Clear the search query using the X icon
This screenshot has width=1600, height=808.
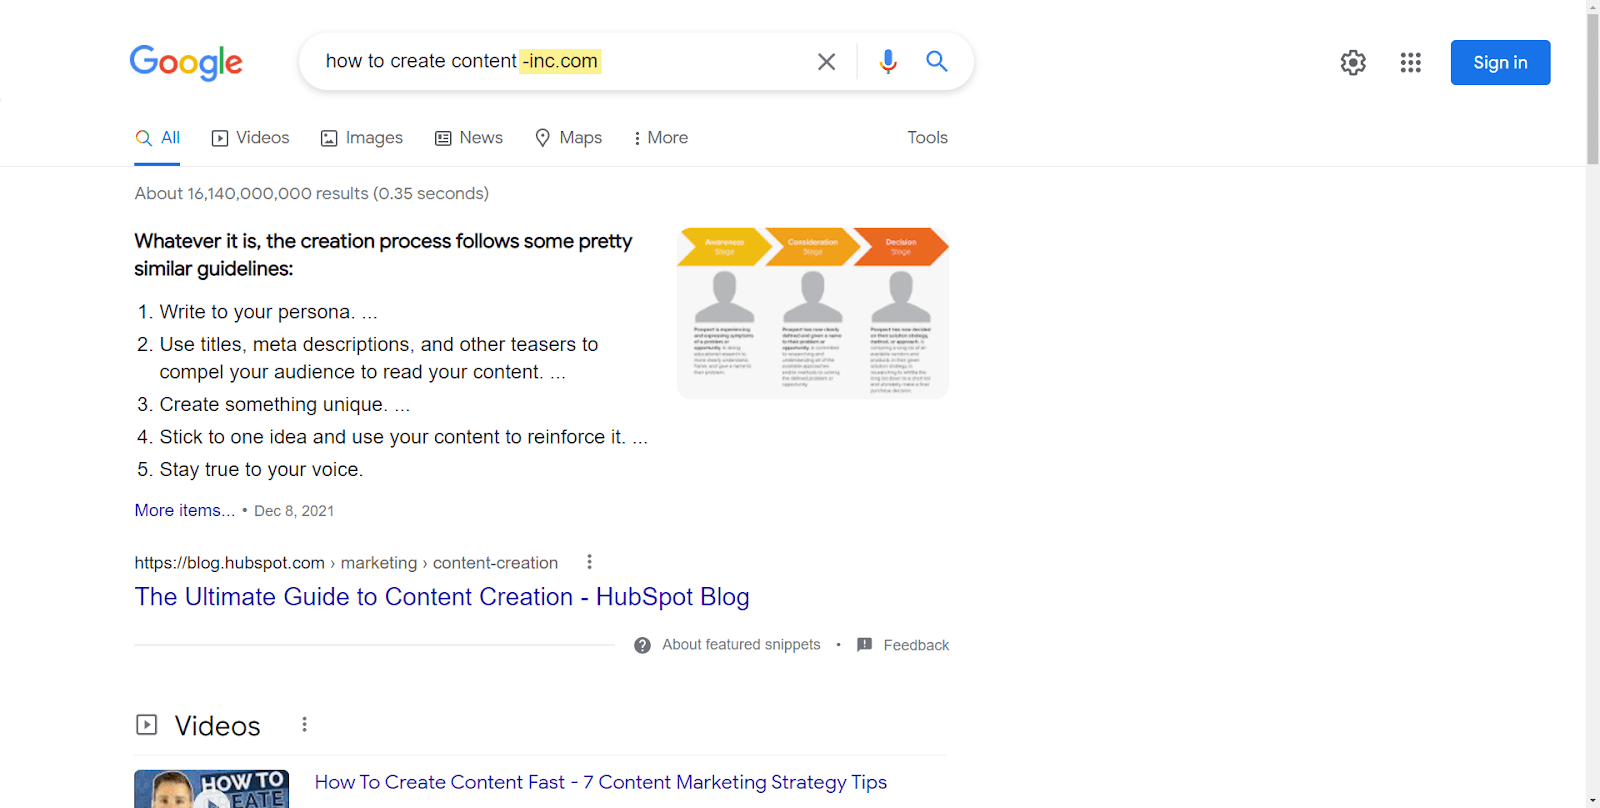coord(826,61)
